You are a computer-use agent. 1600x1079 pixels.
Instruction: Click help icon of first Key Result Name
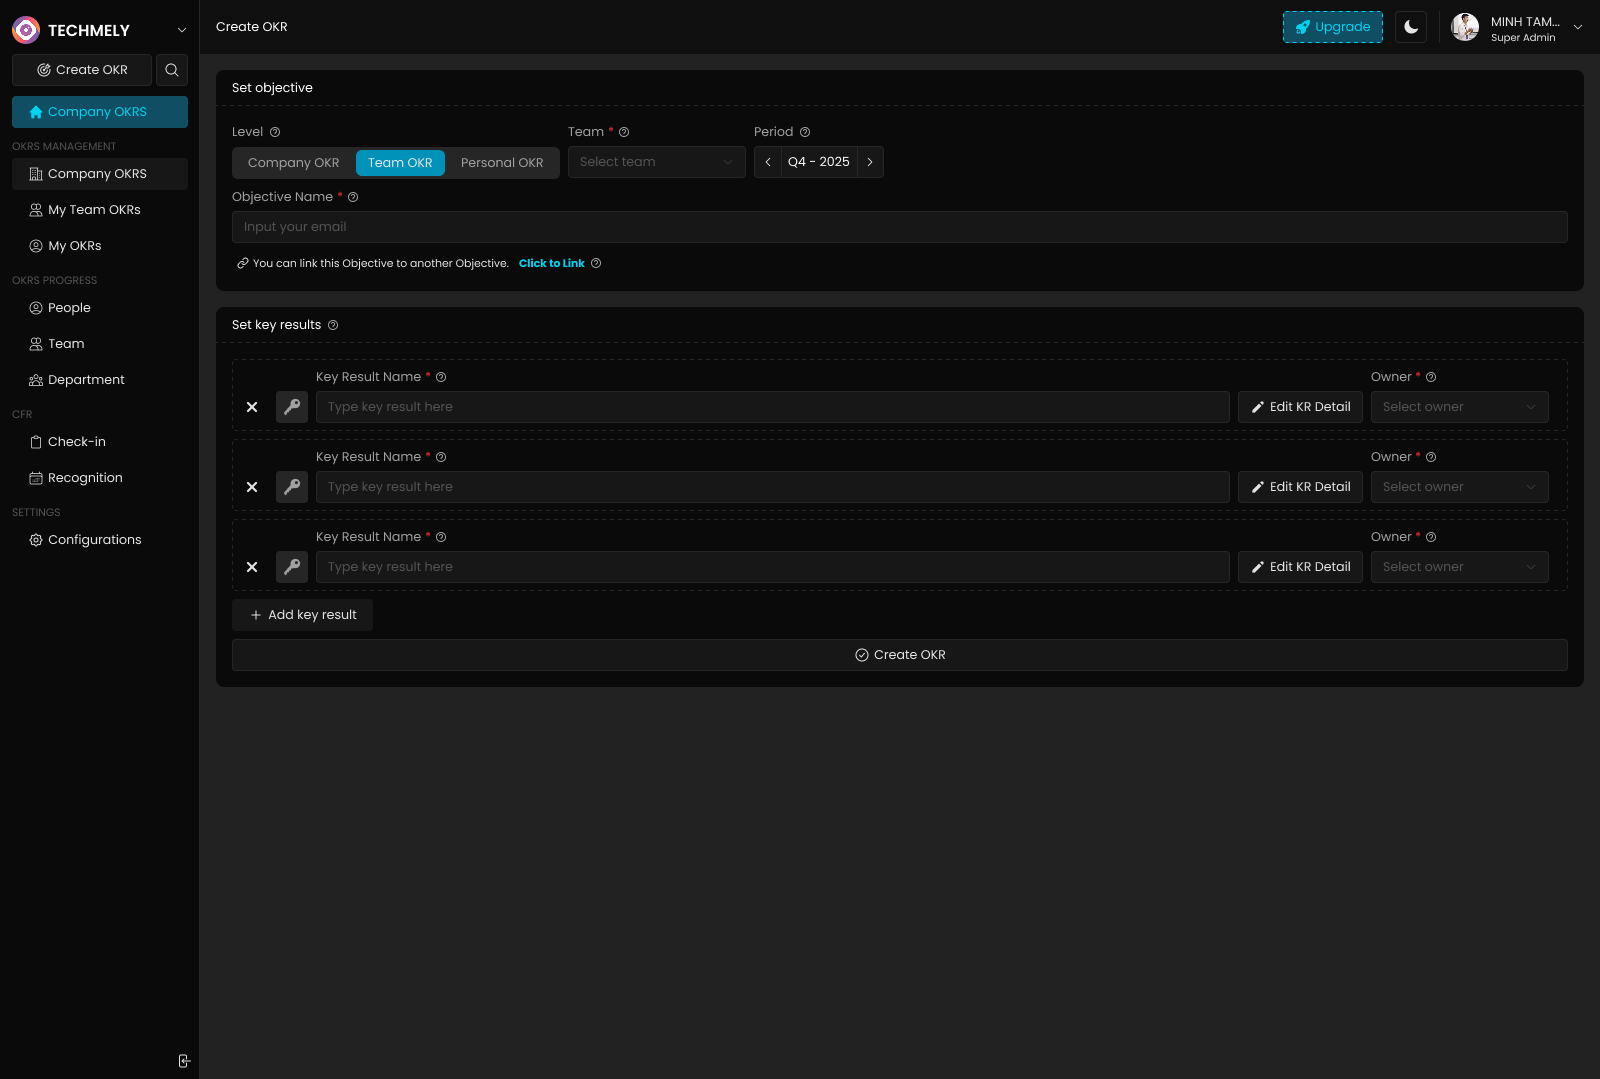pyautogui.click(x=441, y=377)
